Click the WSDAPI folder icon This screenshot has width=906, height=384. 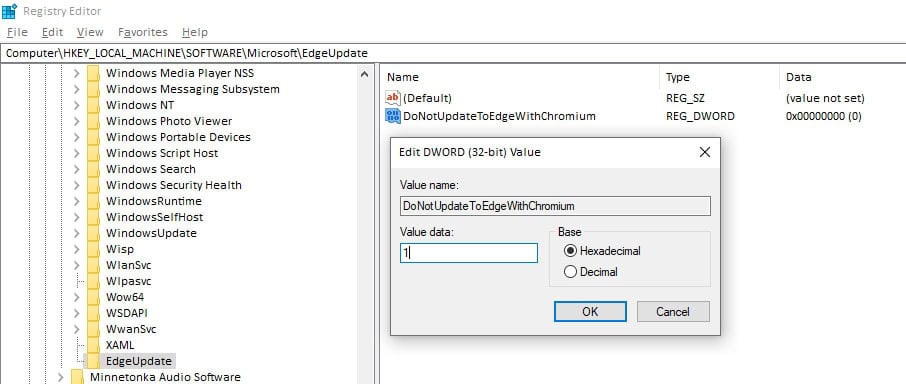[93, 313]
